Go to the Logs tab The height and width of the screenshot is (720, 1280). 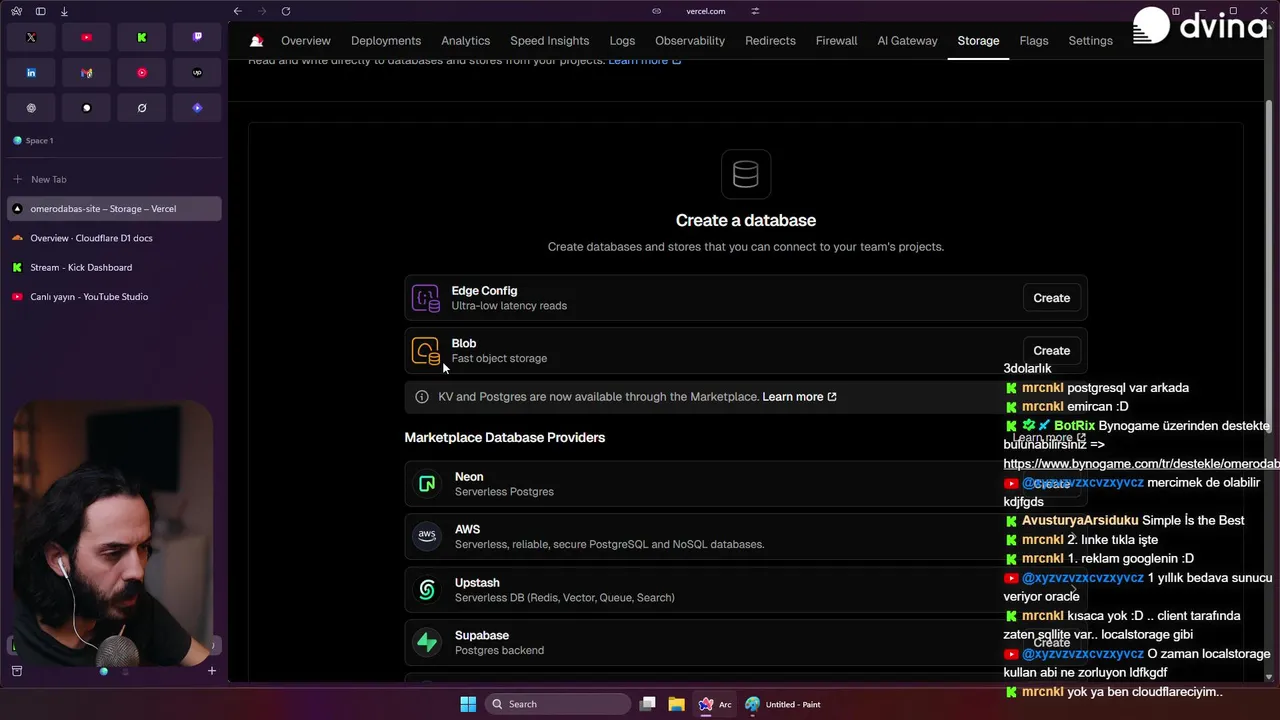[x=622, y=41]
